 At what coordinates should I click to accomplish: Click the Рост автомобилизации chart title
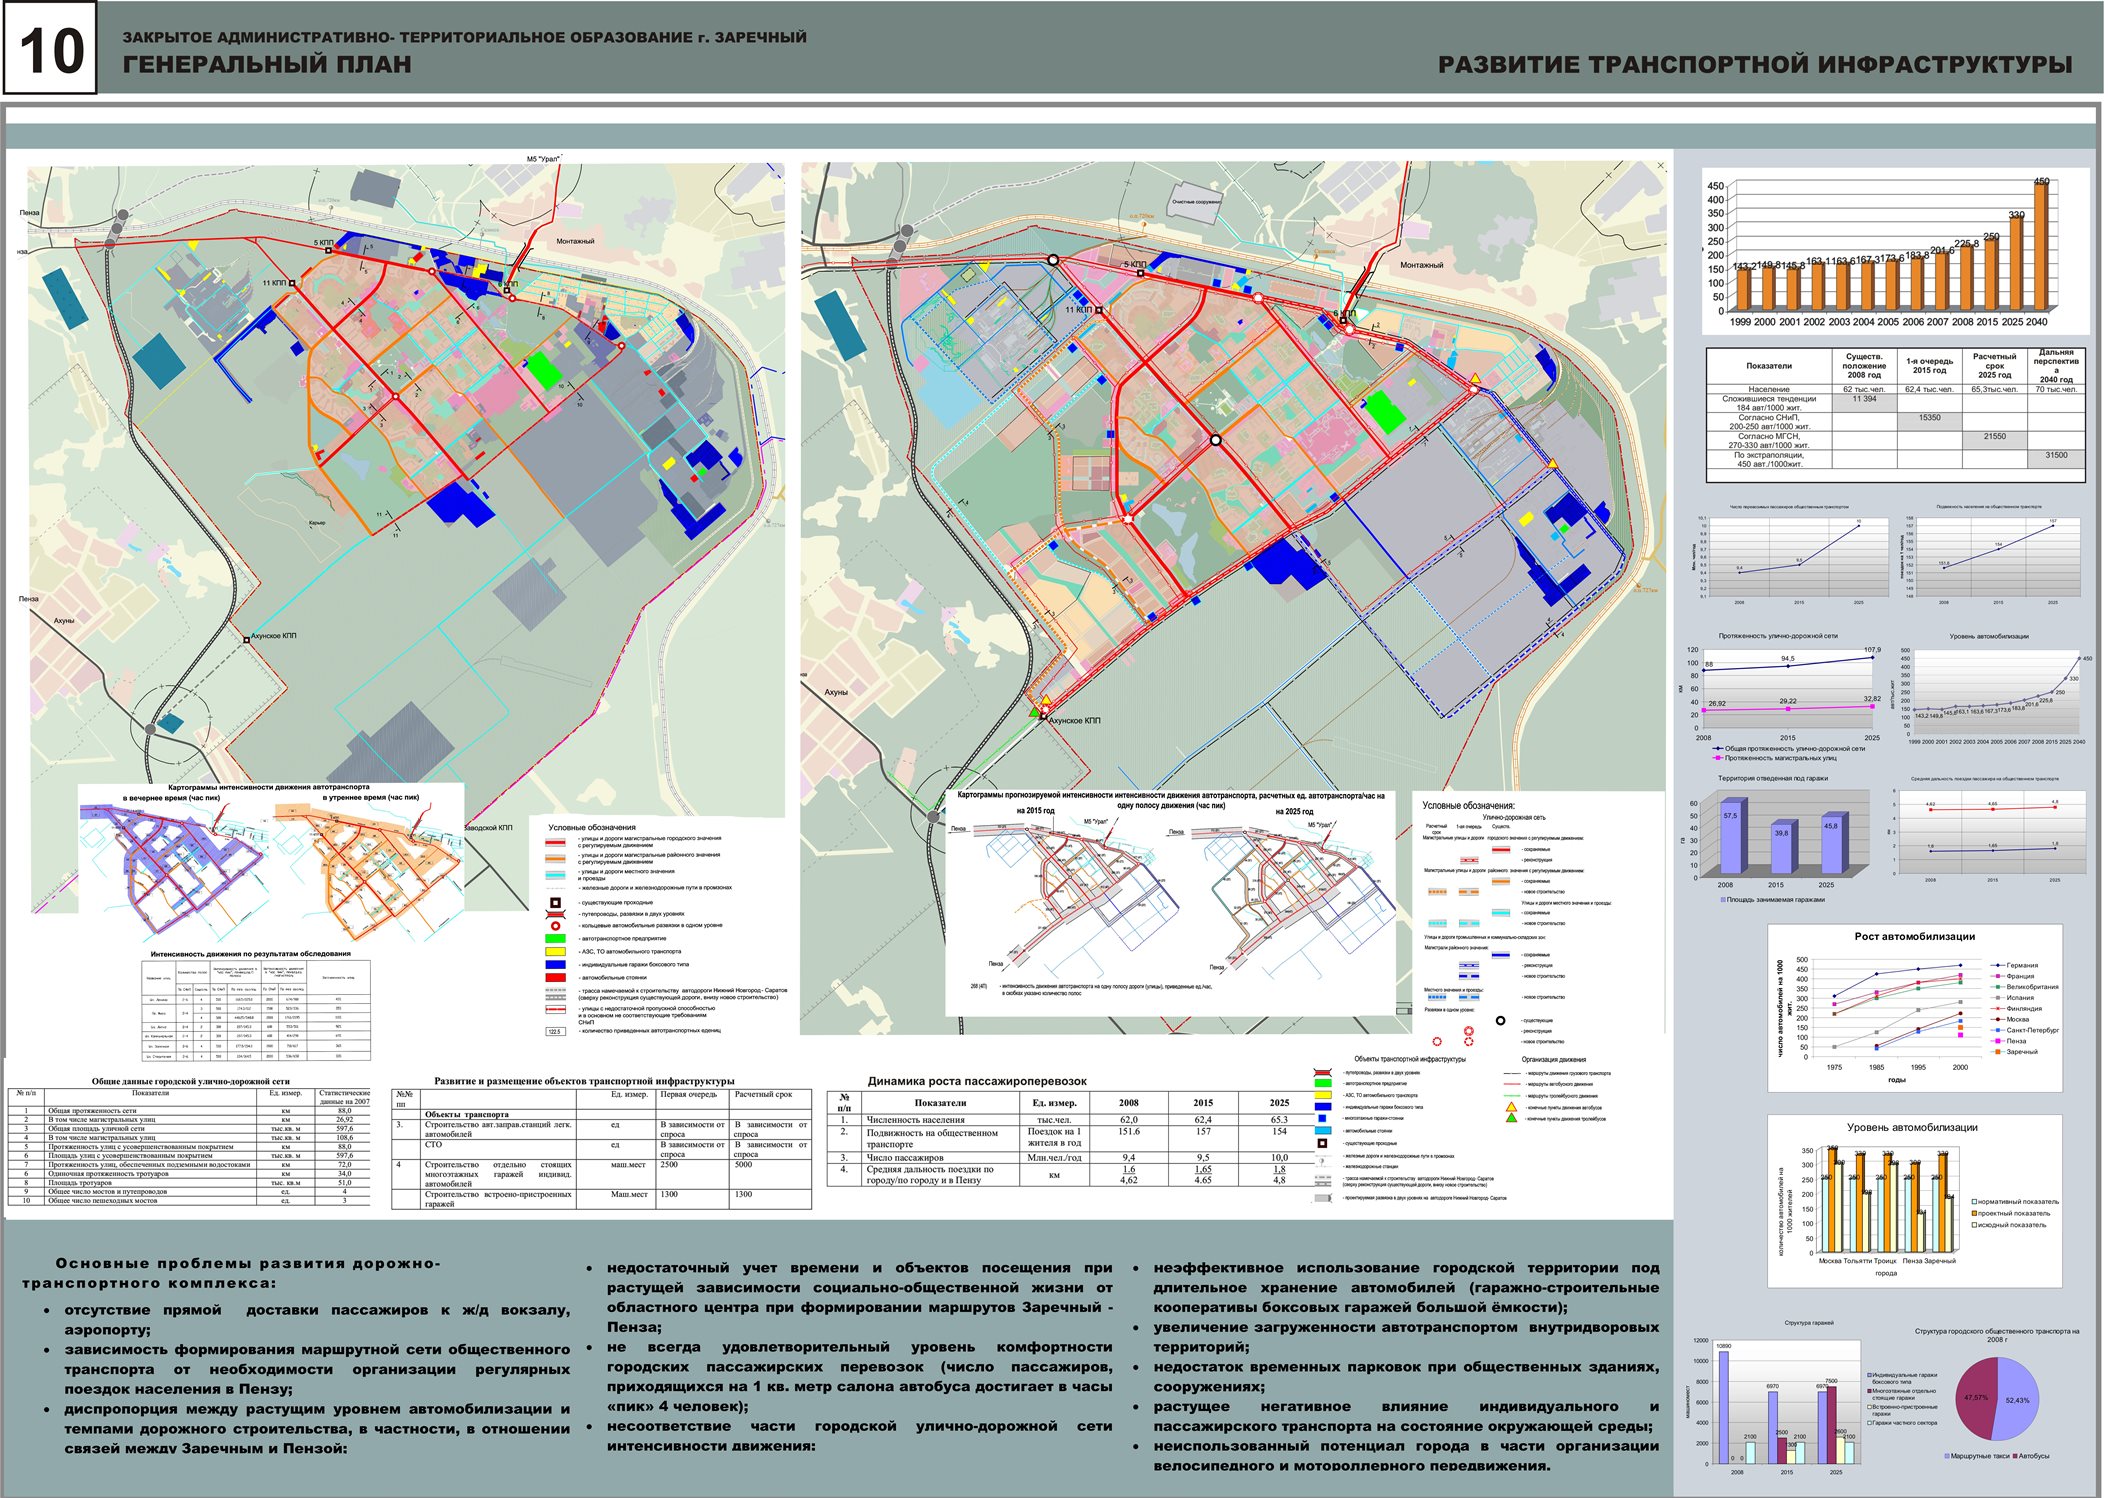click(x=1914, y=937)
